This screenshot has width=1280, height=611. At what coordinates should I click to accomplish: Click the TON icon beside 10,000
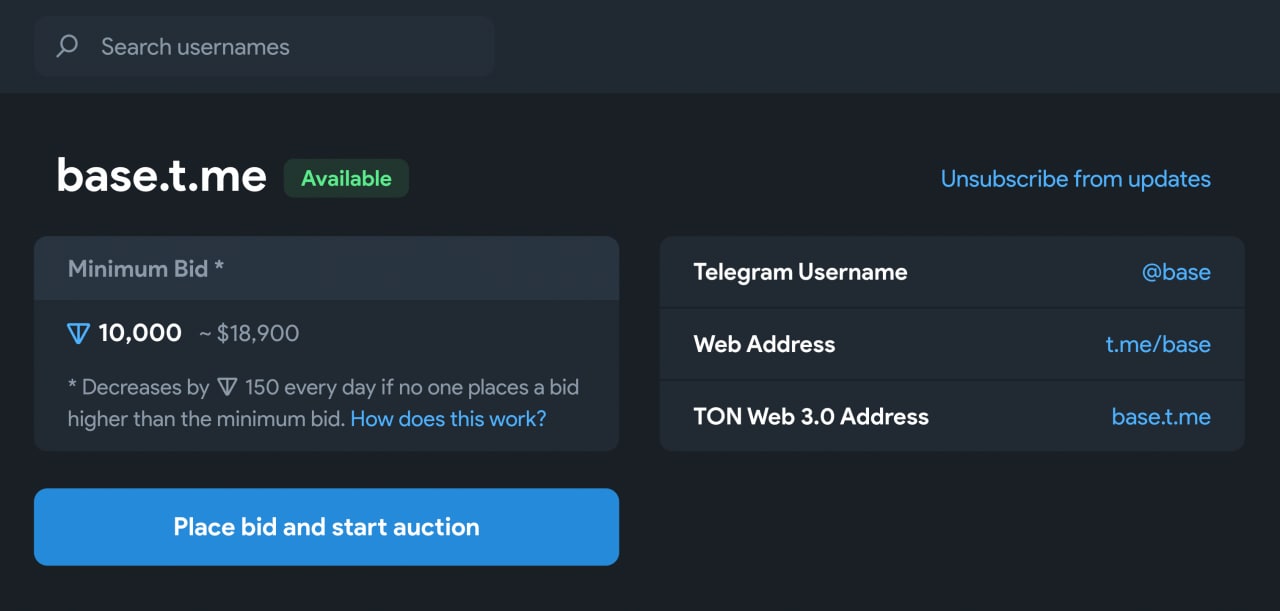click(78, 333)
